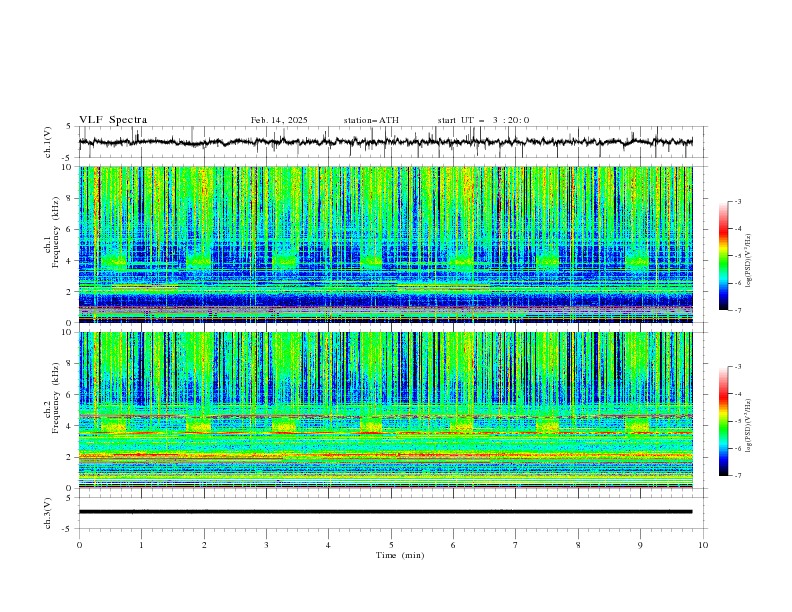Screen dimensions: 792x612
Task: Click the "station=ATH" label
Action: click(371, 120)
